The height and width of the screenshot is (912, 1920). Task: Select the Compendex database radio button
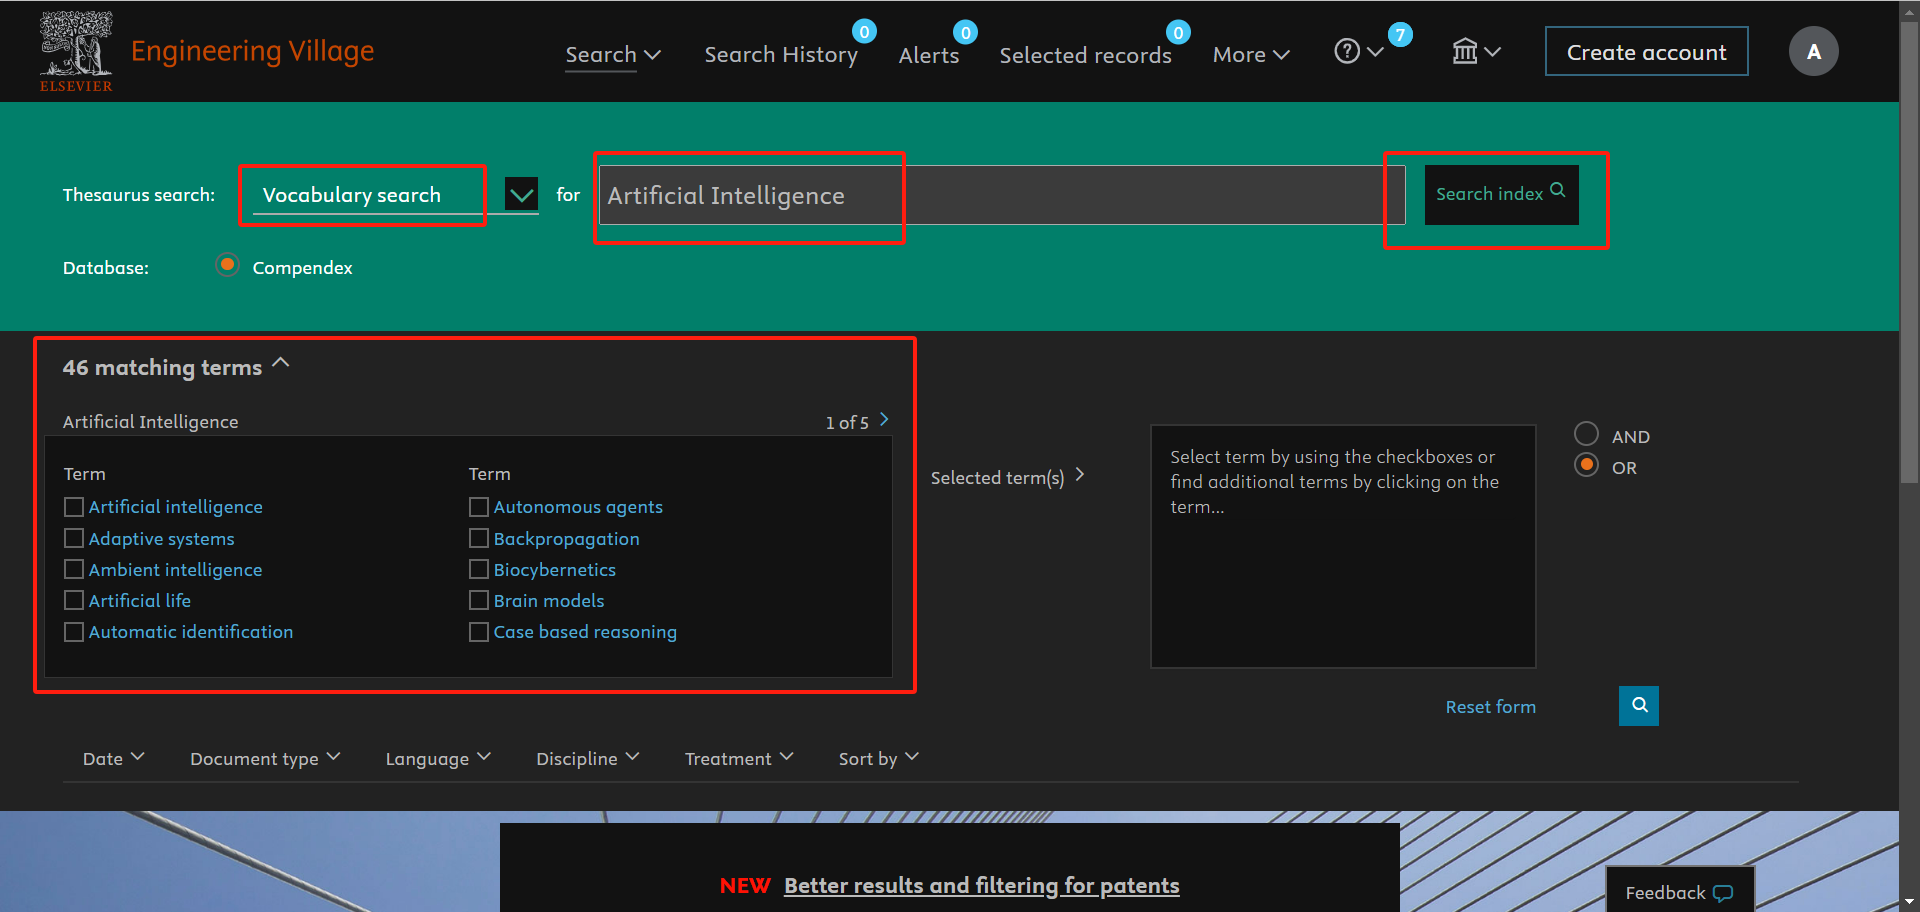click(227, 265)
